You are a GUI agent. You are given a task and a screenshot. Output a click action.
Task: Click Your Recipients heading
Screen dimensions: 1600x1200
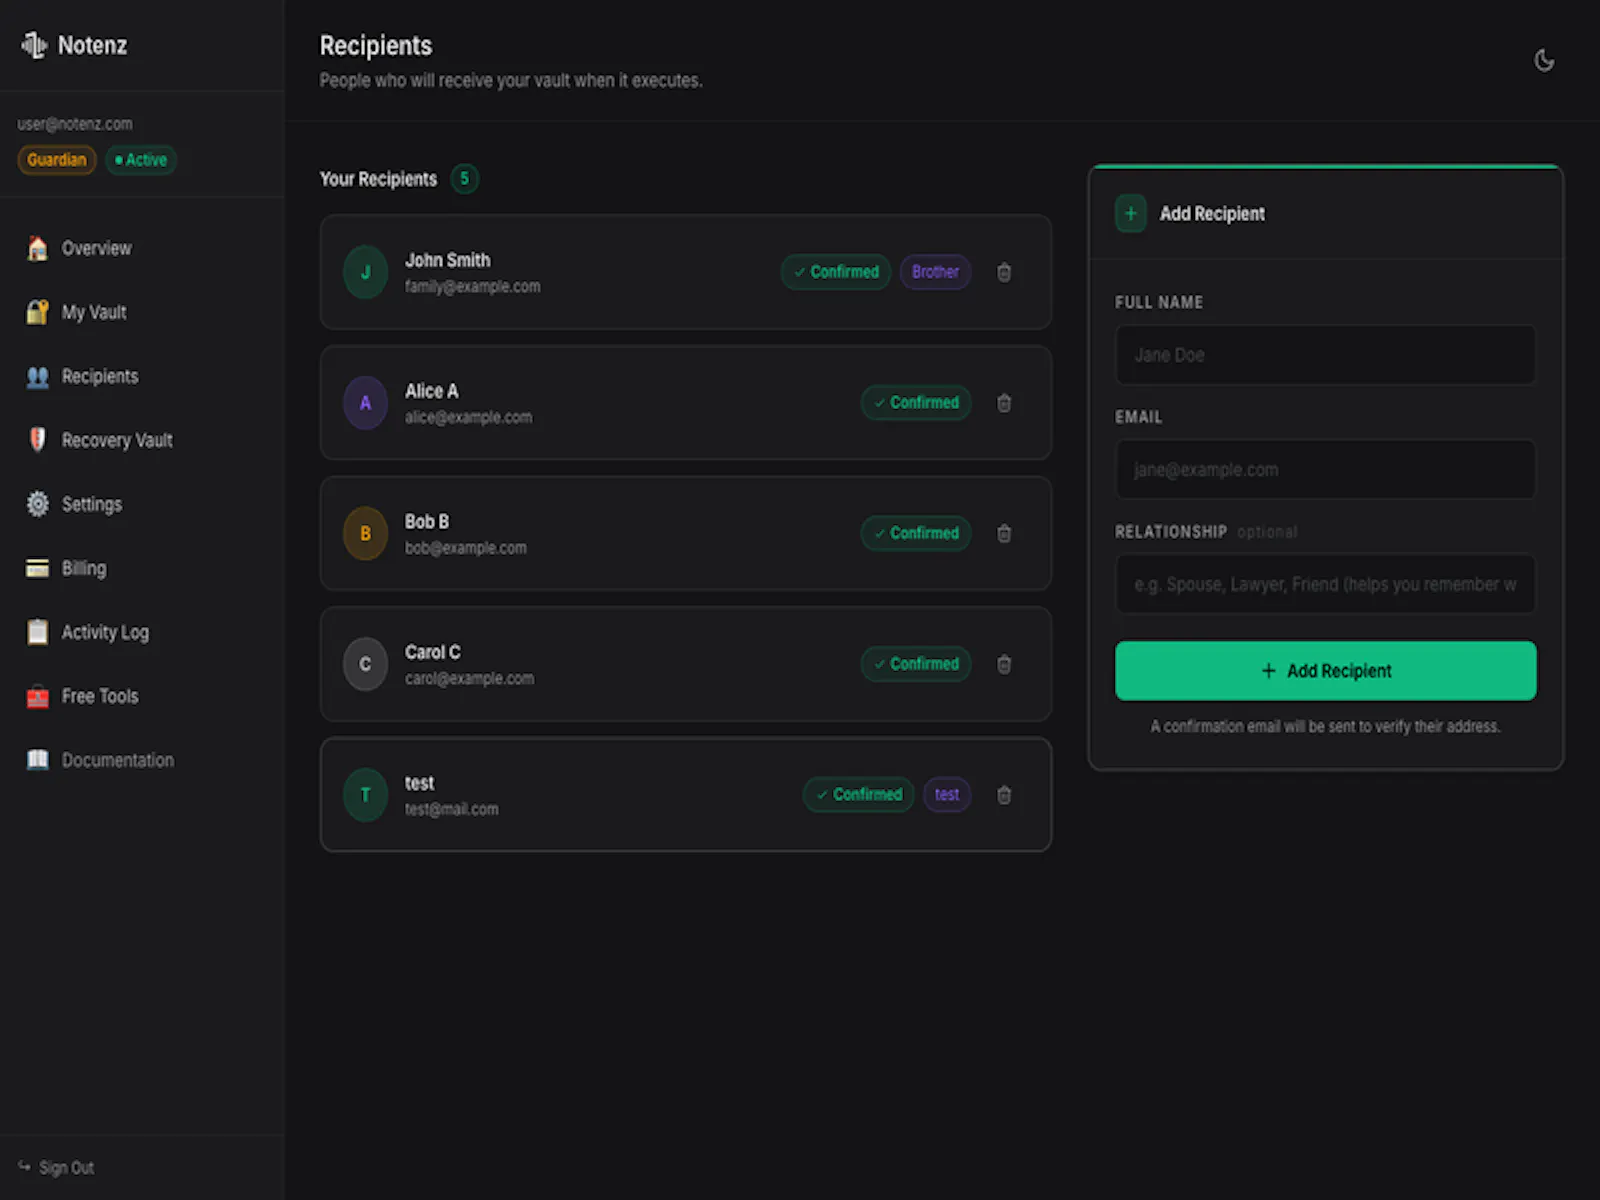click(x=378, y=179)
